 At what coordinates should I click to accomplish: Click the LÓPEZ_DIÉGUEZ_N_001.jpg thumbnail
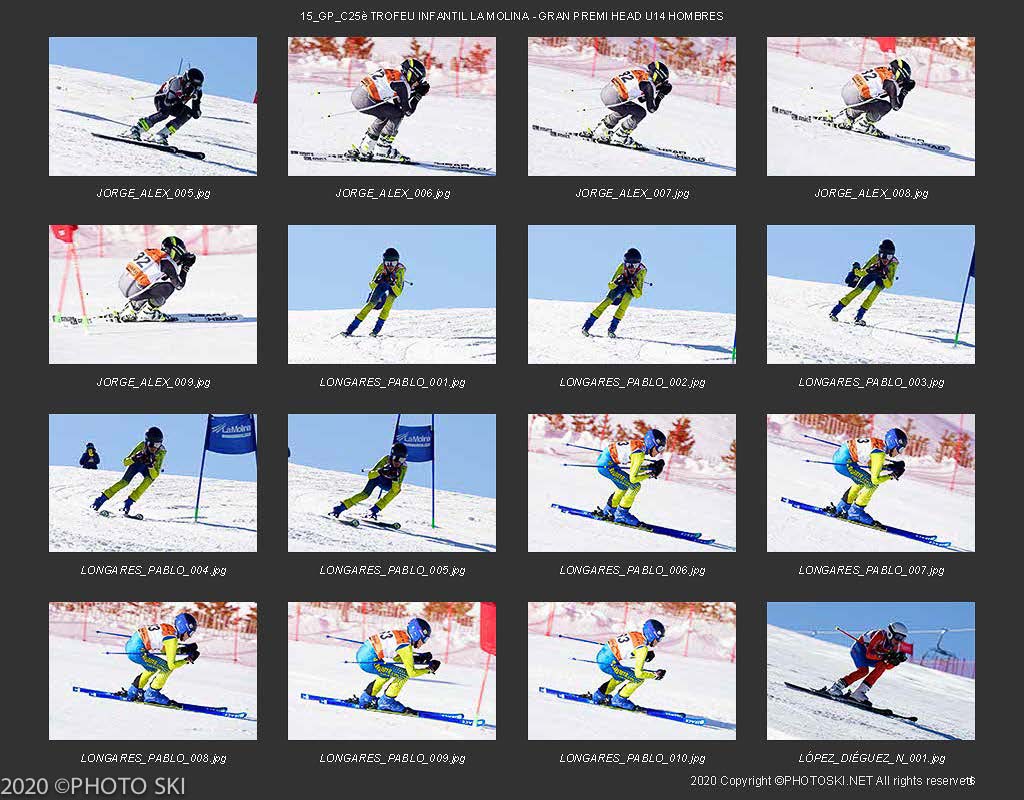tap(871, 671)
